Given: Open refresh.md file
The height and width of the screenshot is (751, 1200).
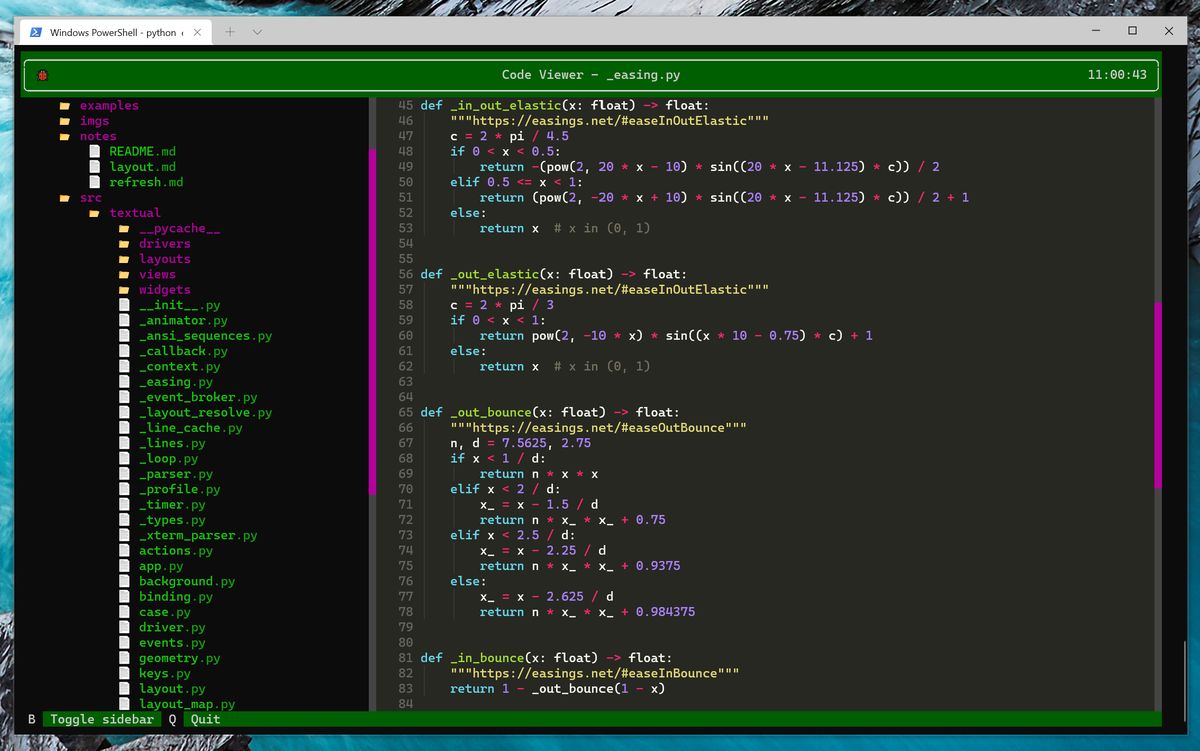Looking at the screenshot, I should point(146,182).
